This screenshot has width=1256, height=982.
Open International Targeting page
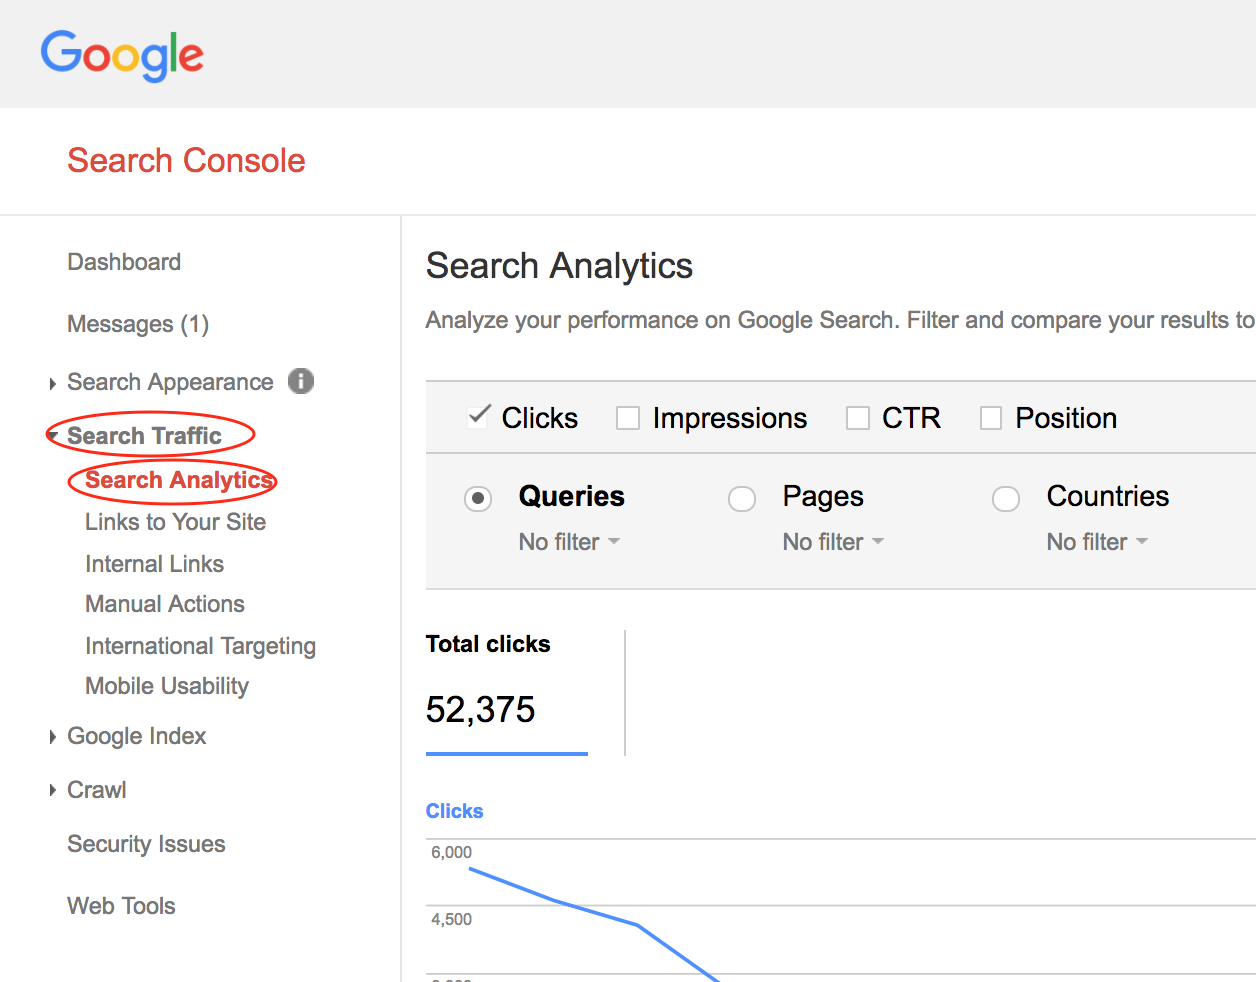[x=200, y=646]
